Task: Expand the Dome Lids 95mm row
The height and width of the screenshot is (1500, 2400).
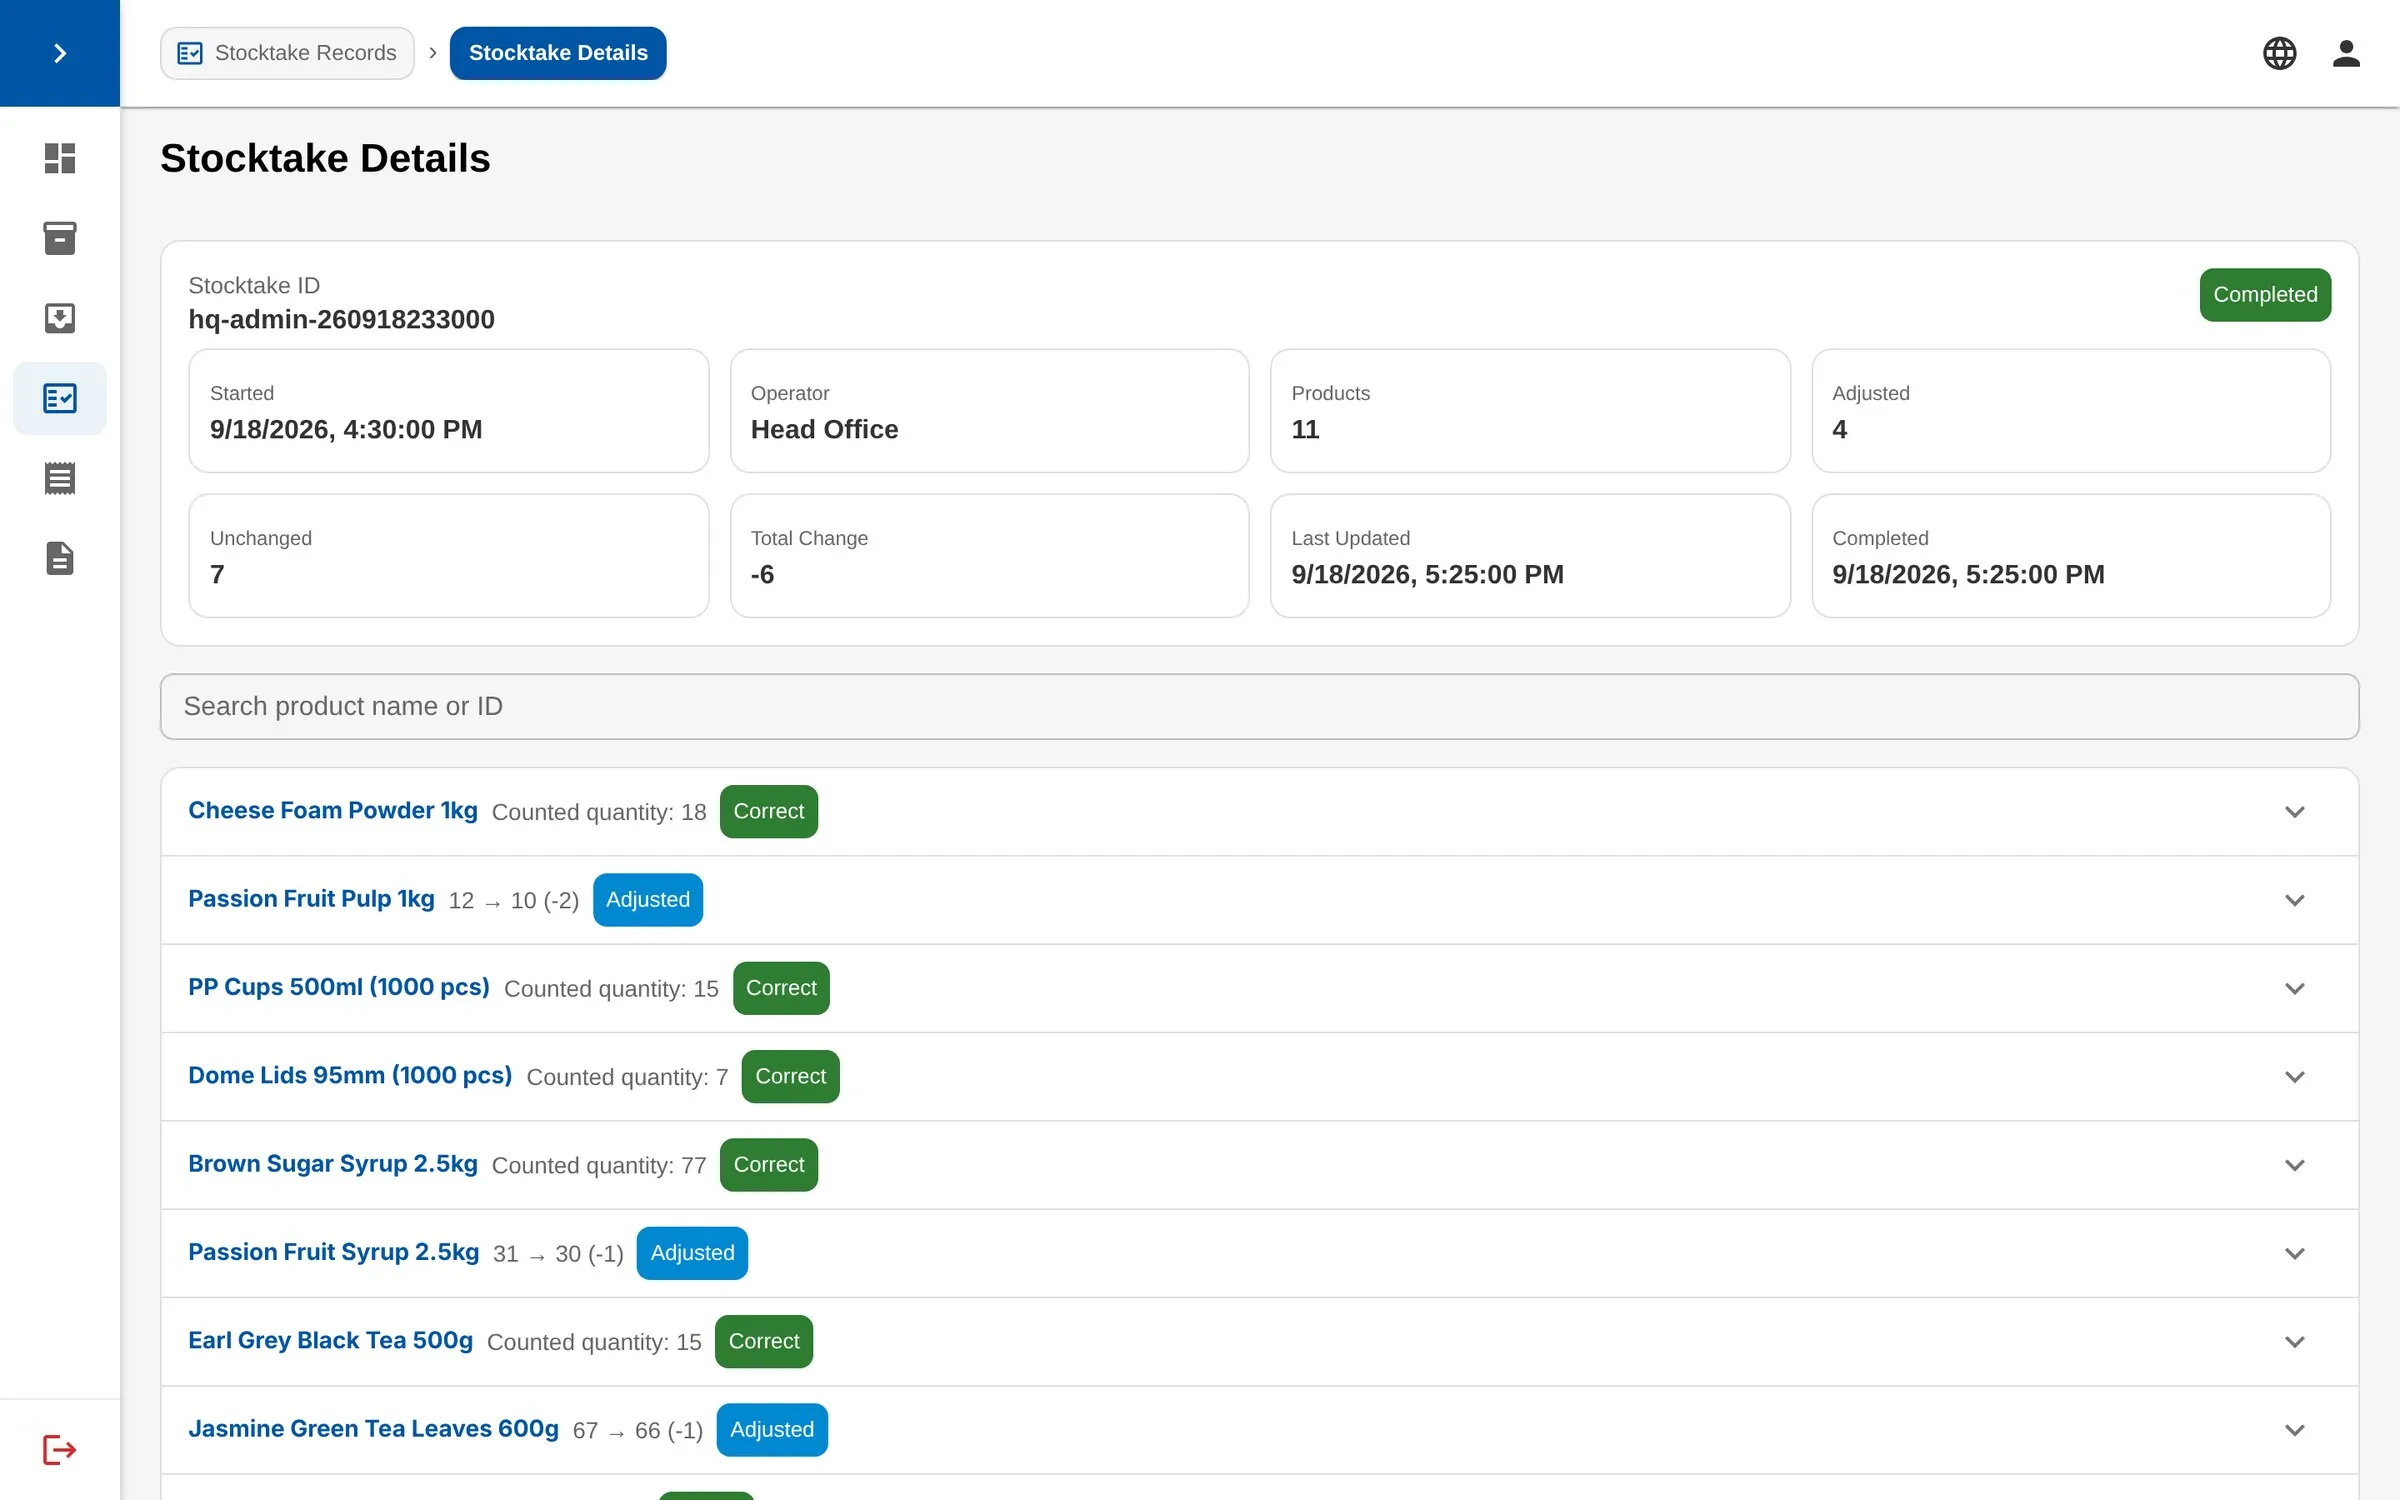Action: click(x=2294, y=1077)
